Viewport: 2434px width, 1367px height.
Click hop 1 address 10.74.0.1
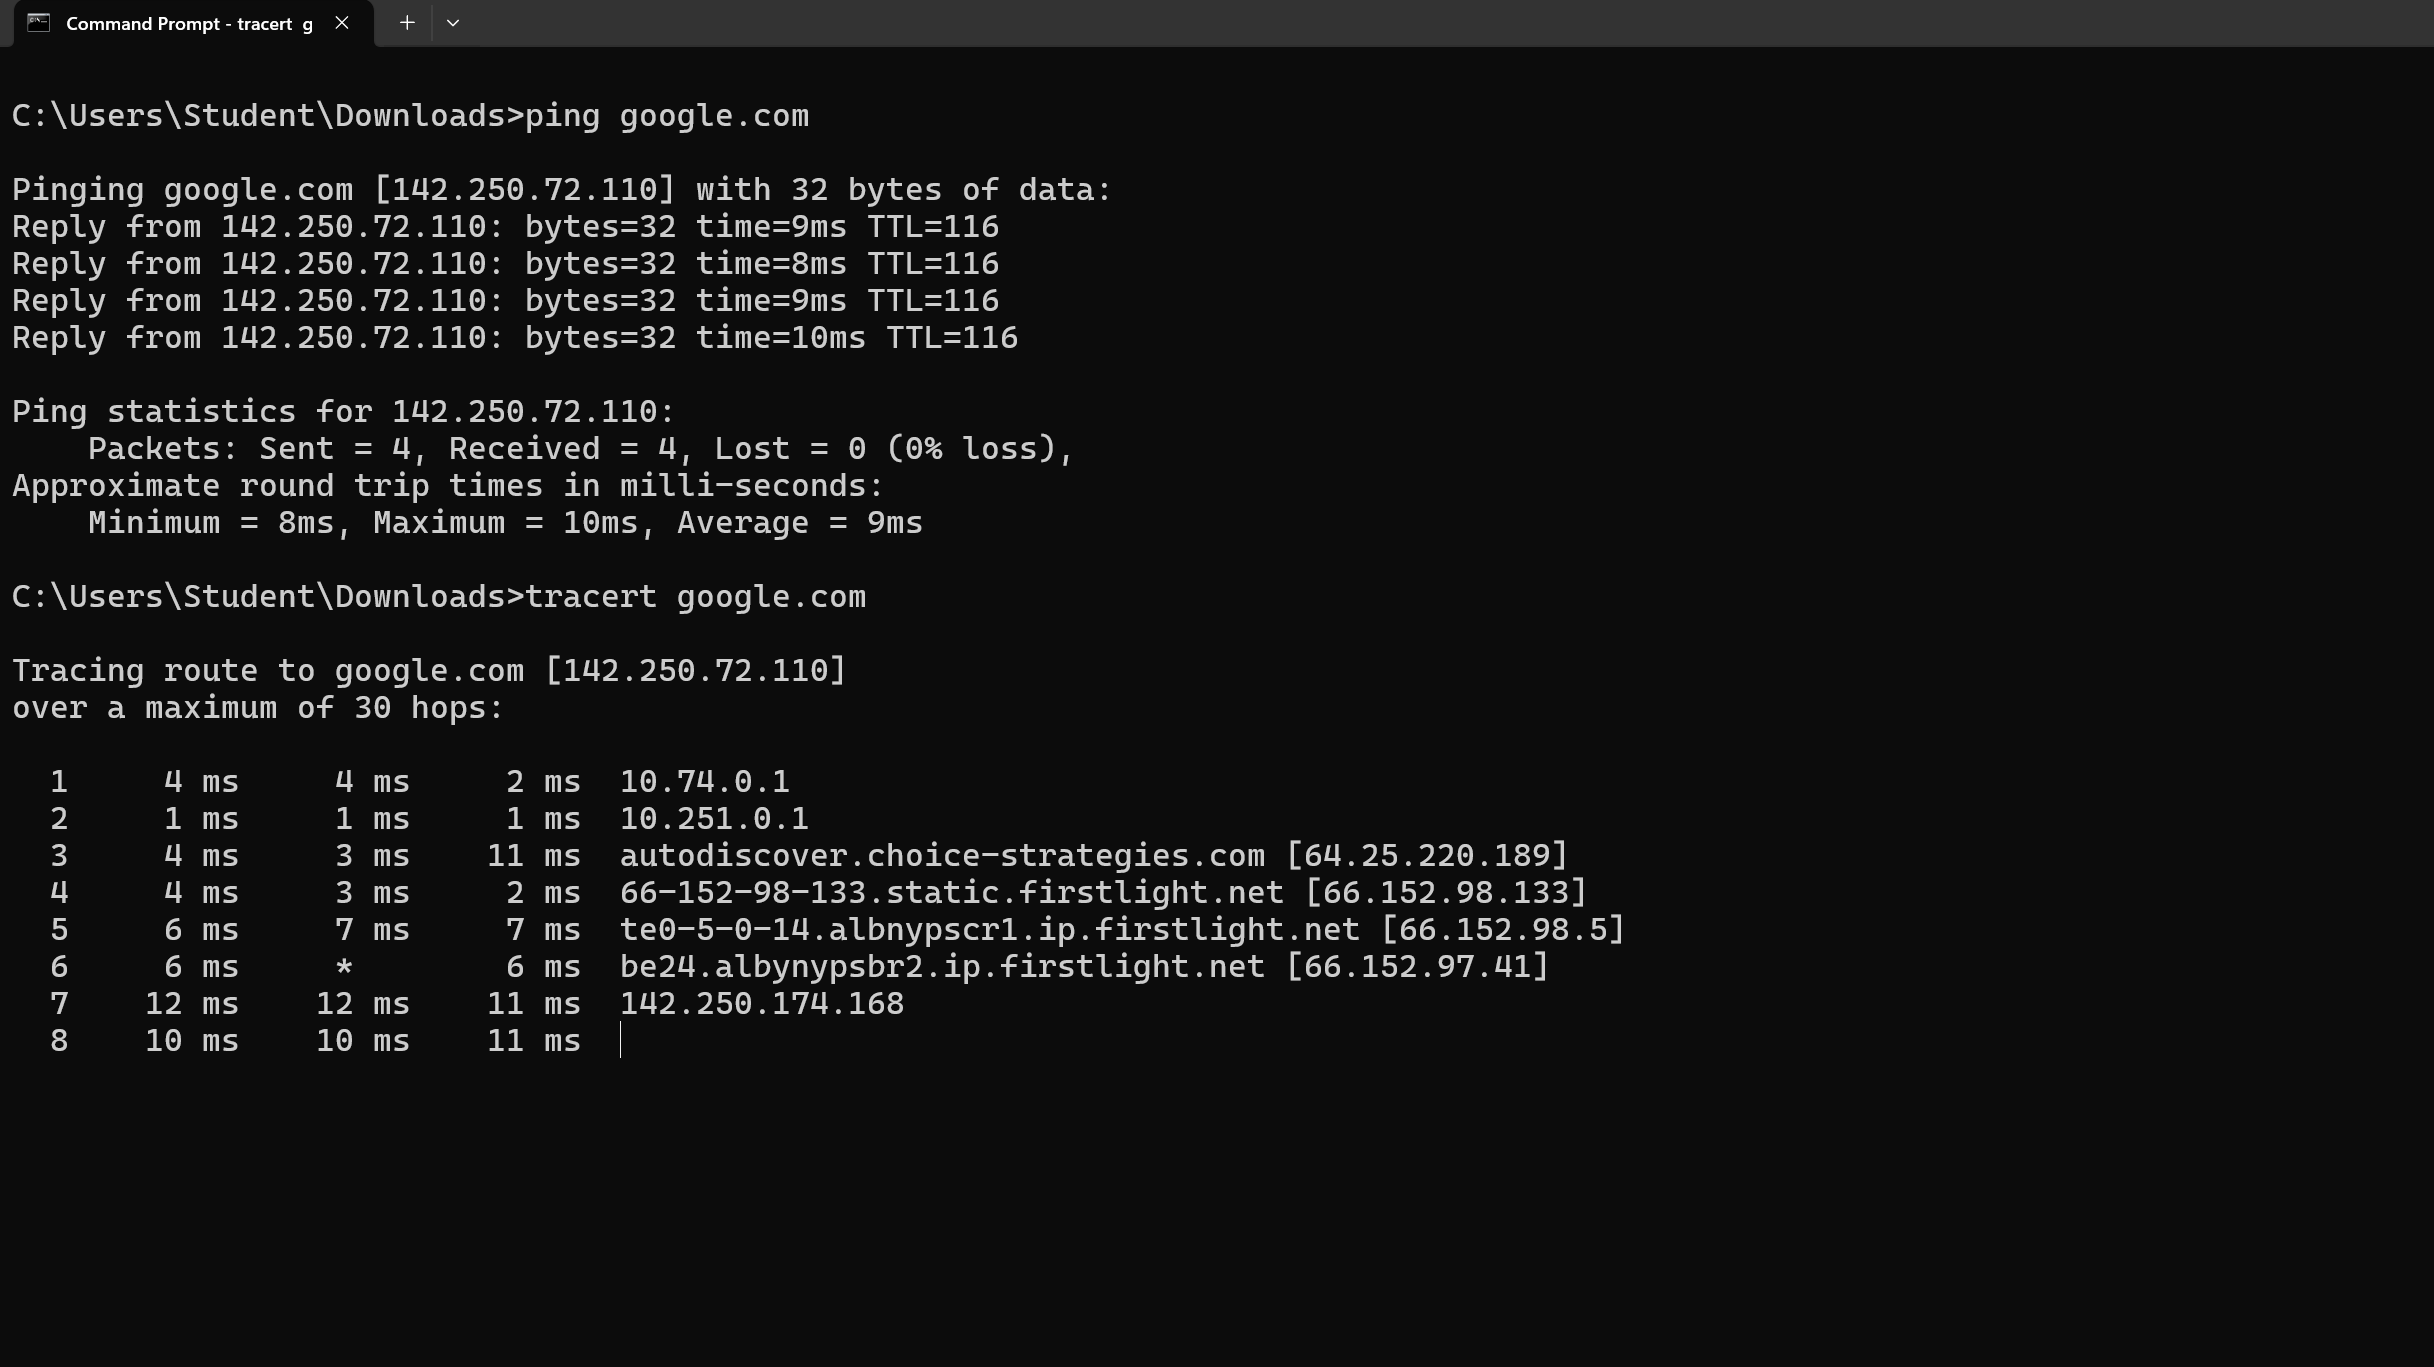pyautogui.click(x=705, y=782)
